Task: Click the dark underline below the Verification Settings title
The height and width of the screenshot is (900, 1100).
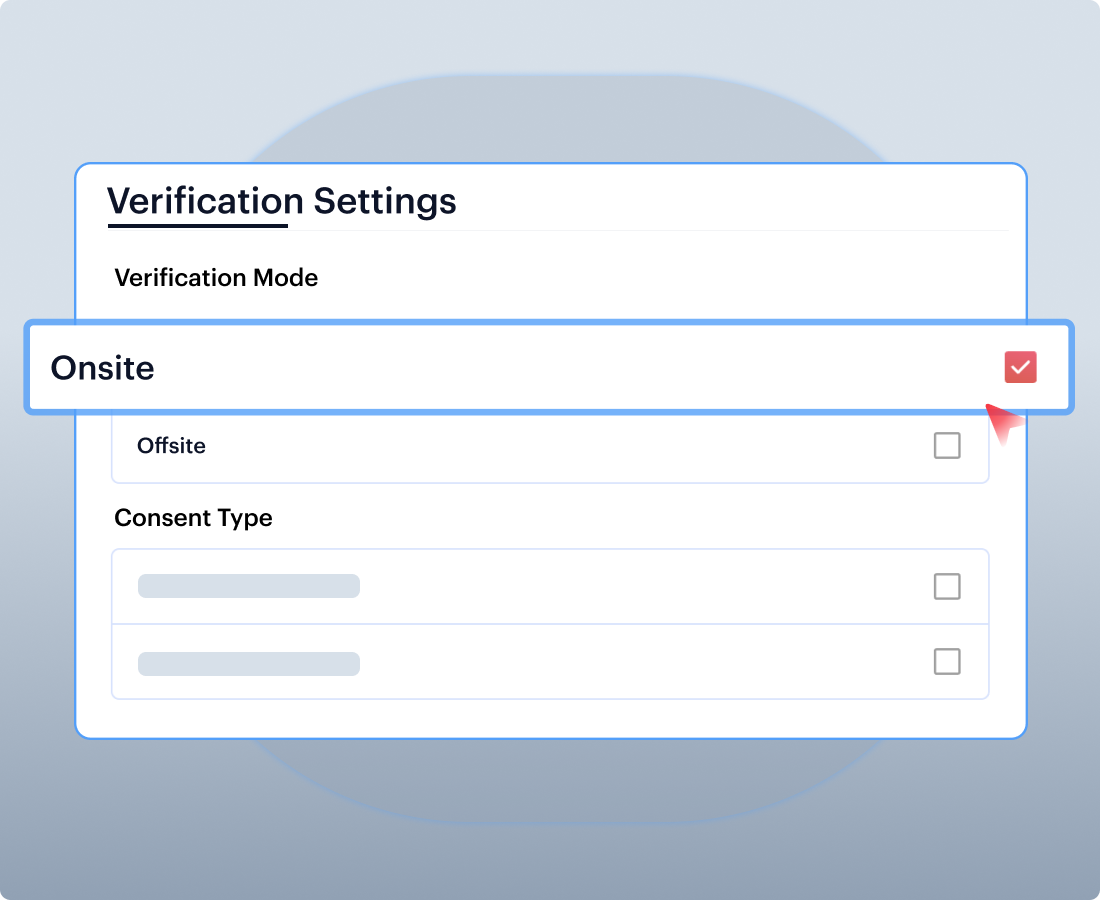Action: point(197,226)
